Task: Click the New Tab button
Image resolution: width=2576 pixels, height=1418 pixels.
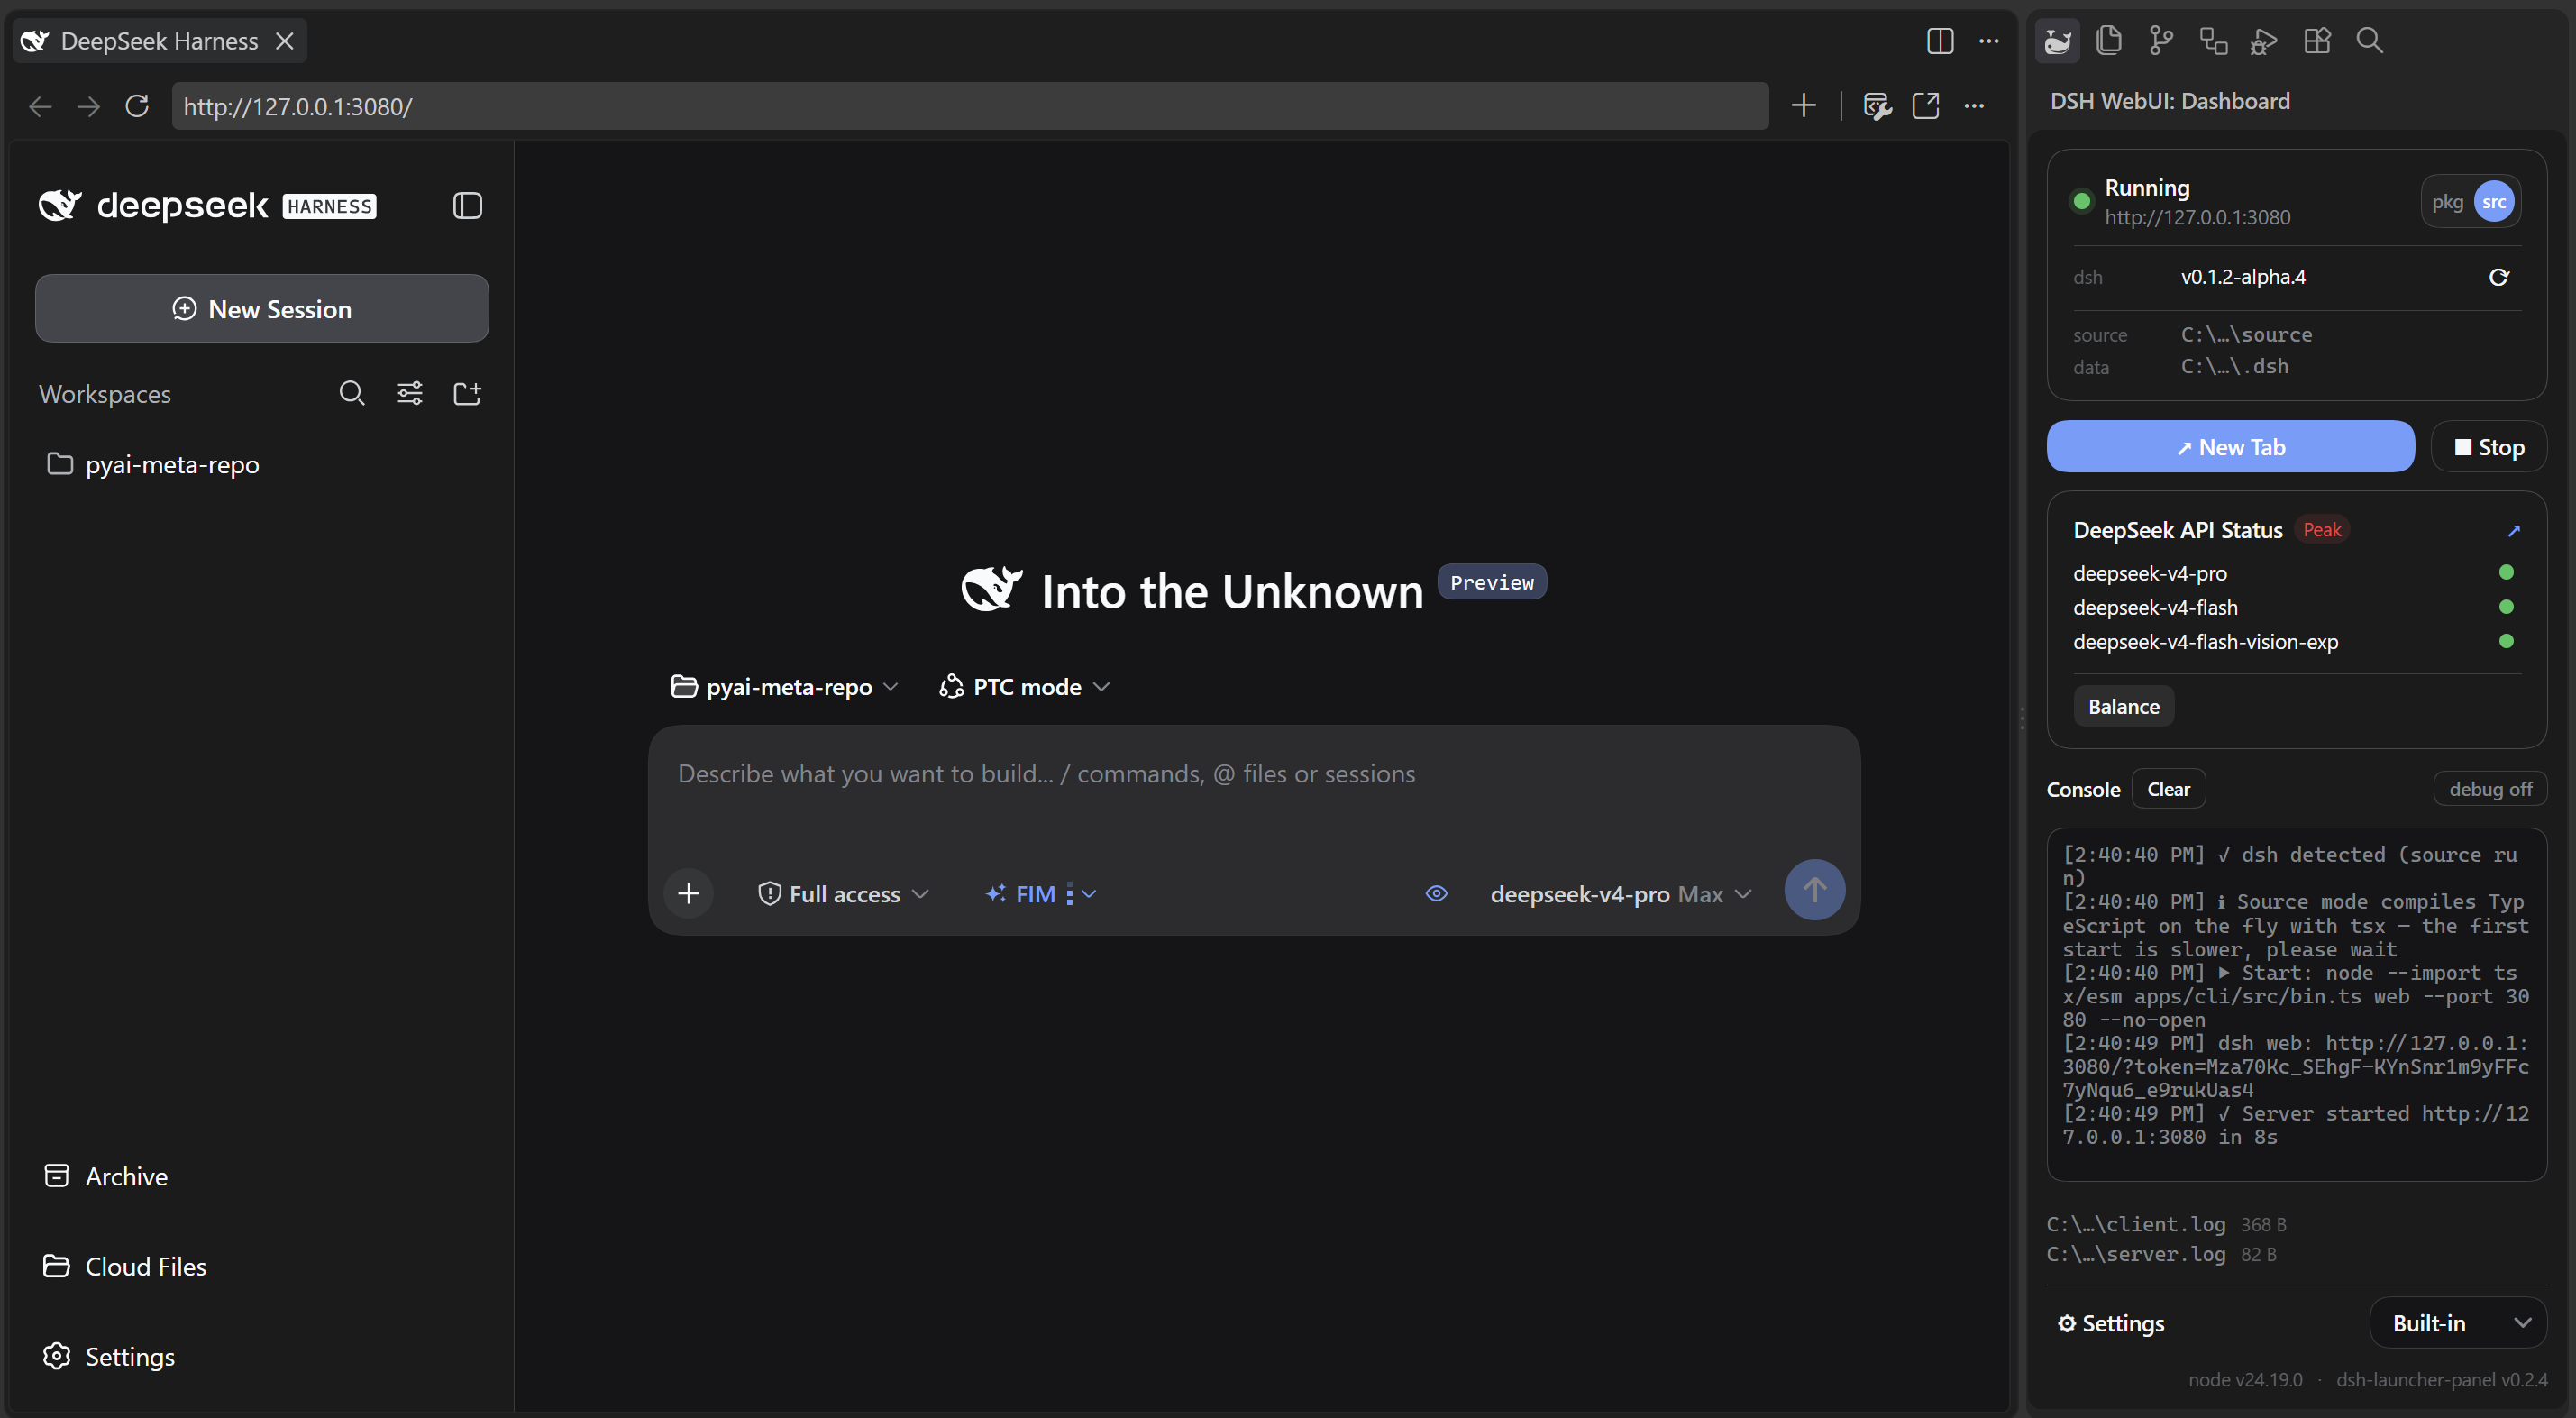Action: [2230, 447]
